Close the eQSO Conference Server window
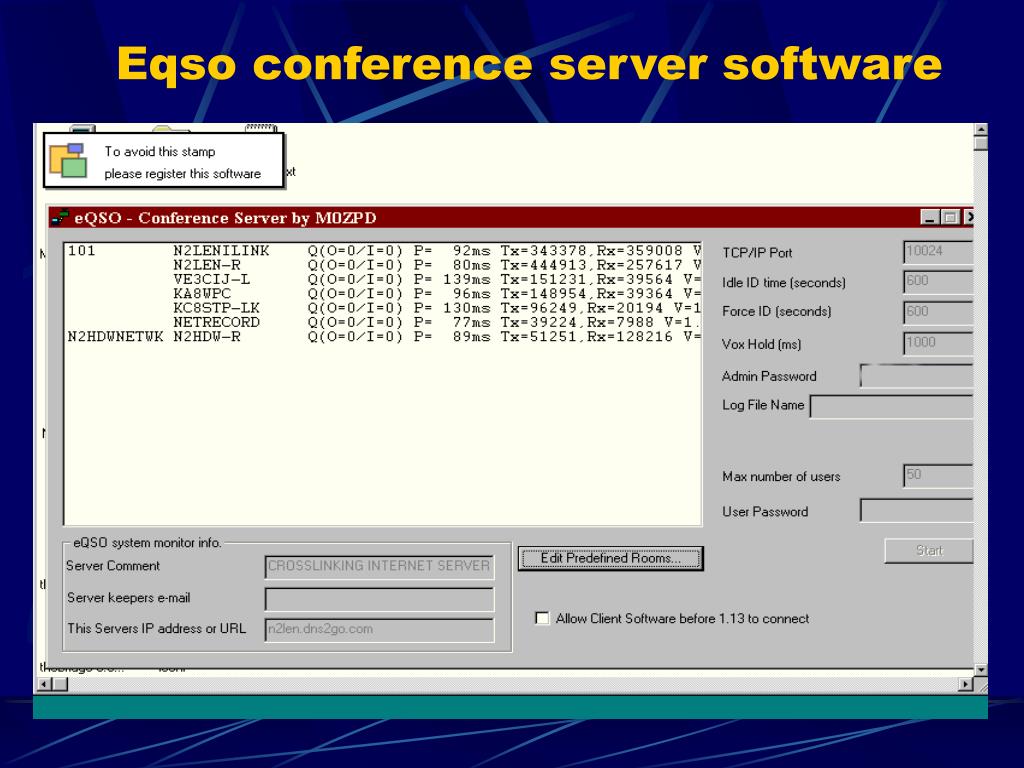1024x768 pixels. click(x=969, y=217)
